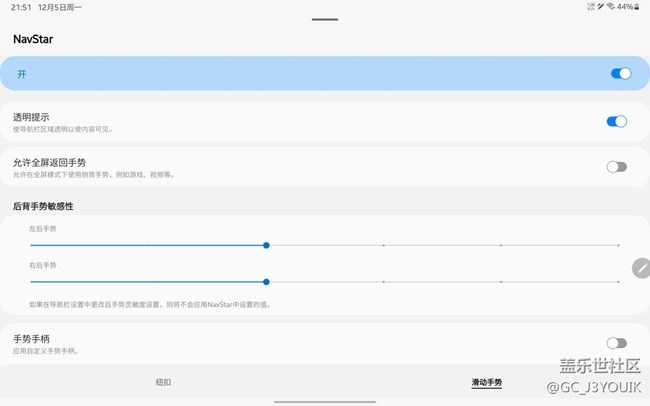The width and height of the screenshot is (650, 406).
Task: Tap the 右后手势 slider label
Action: pyautogui.click(x=43, y=265)
